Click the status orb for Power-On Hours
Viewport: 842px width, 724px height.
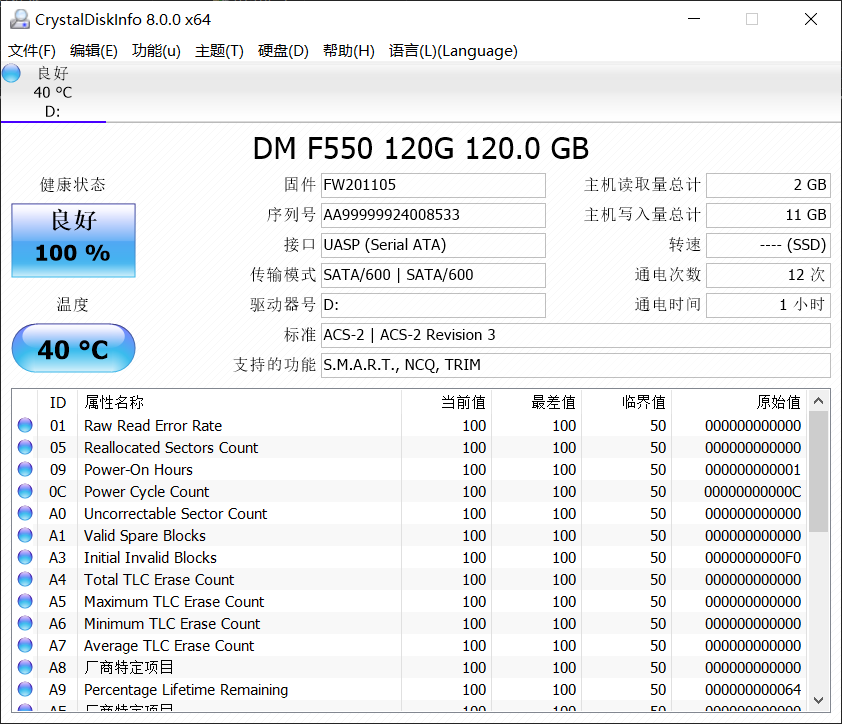(25, 469)
